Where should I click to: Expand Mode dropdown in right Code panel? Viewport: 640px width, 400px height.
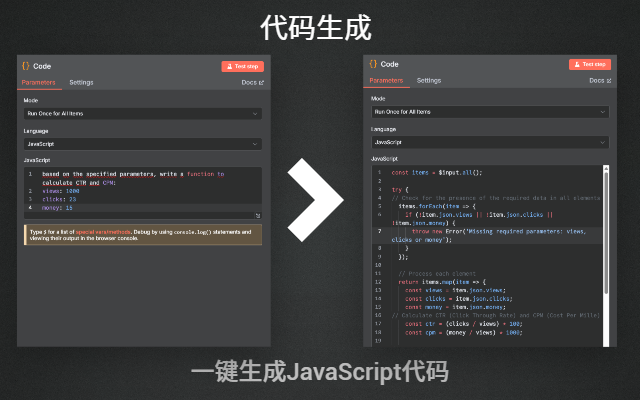click(490, 112)
